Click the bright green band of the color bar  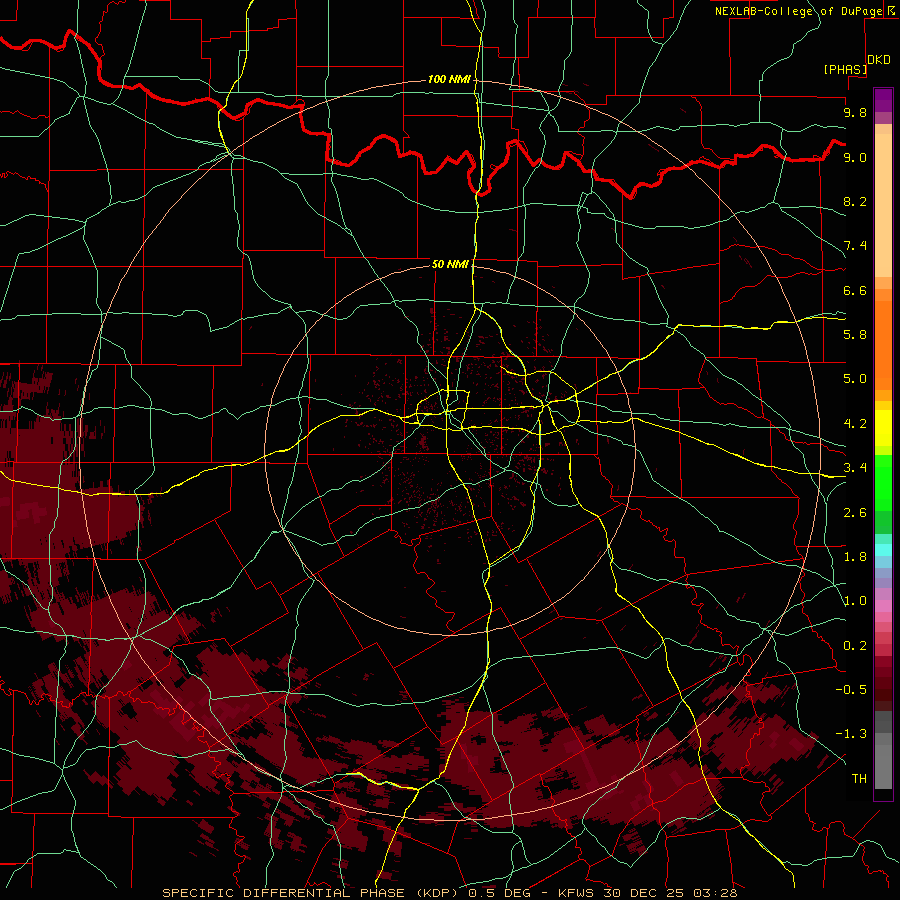point(883,484)
